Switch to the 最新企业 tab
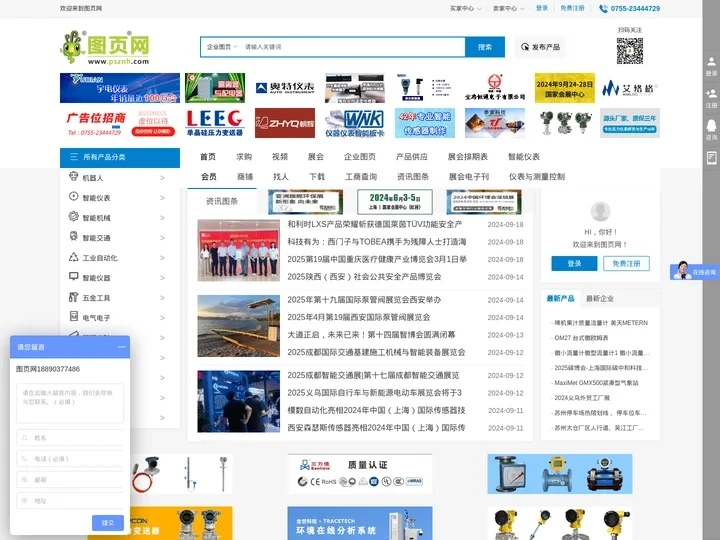720x540 pixels. pyautogui.click(x=600, y=298)
